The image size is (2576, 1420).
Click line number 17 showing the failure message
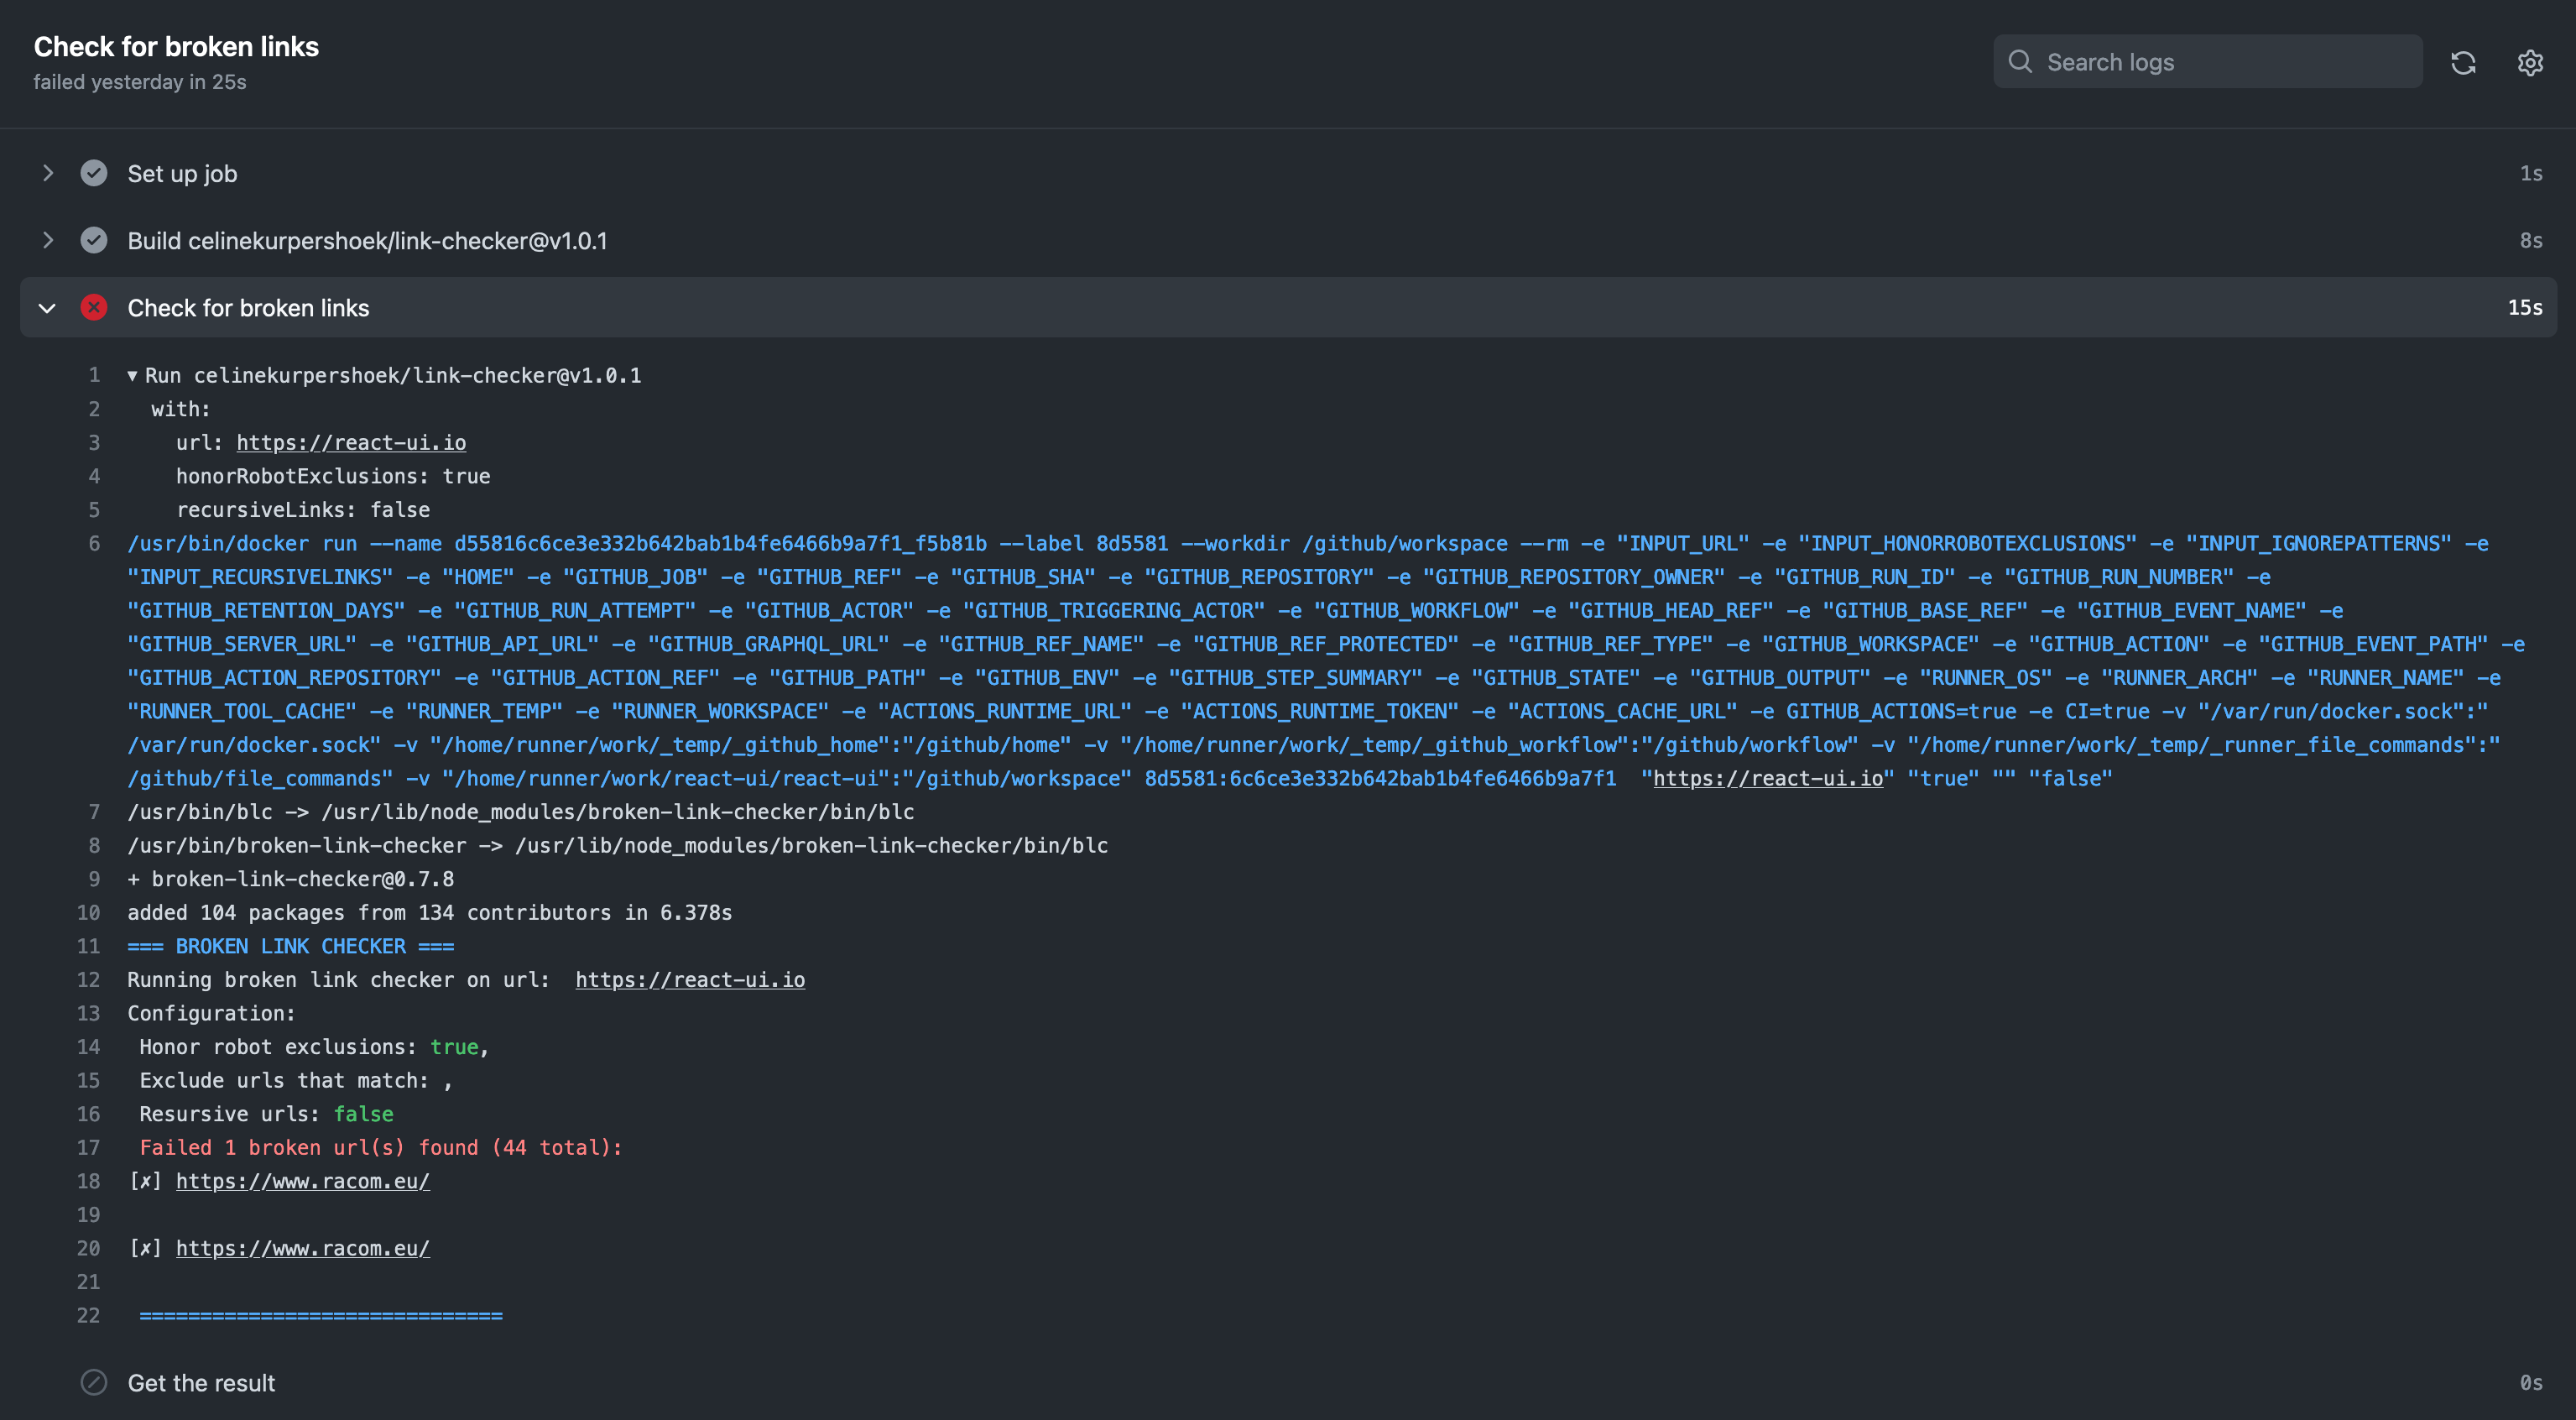(x=88, y=1147)
